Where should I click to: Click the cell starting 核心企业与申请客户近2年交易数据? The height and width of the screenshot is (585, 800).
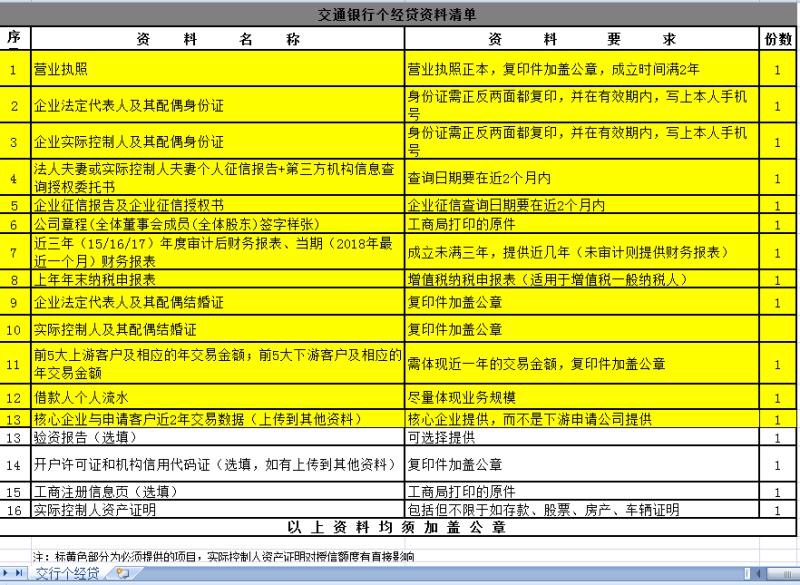click(218, 419)
